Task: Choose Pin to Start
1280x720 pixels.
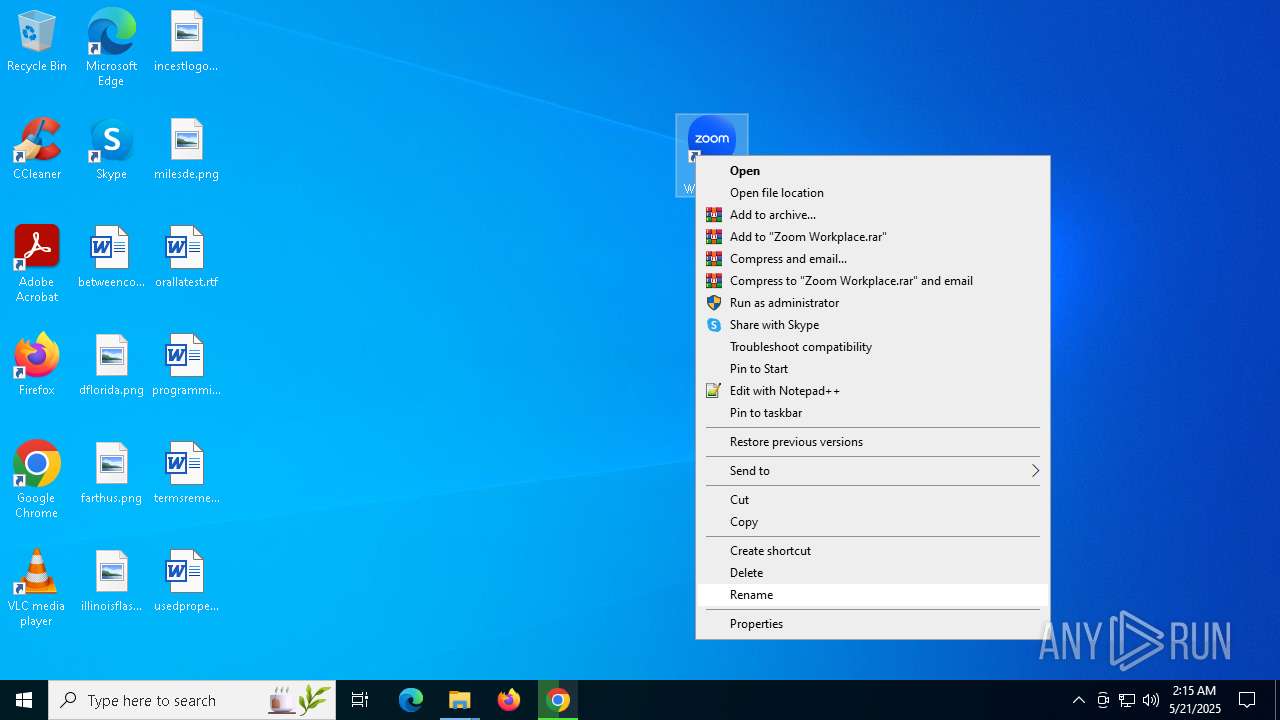Action: tap(873, 369)
